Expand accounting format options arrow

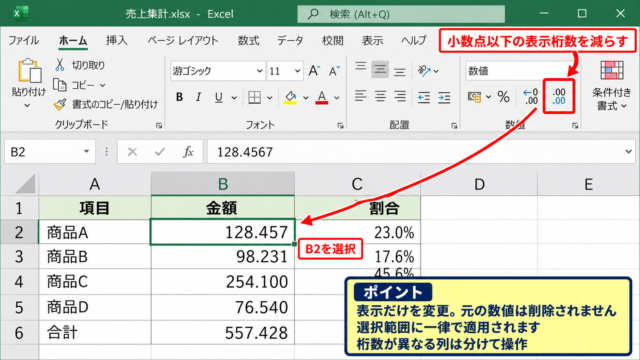[x=488, y=97]
